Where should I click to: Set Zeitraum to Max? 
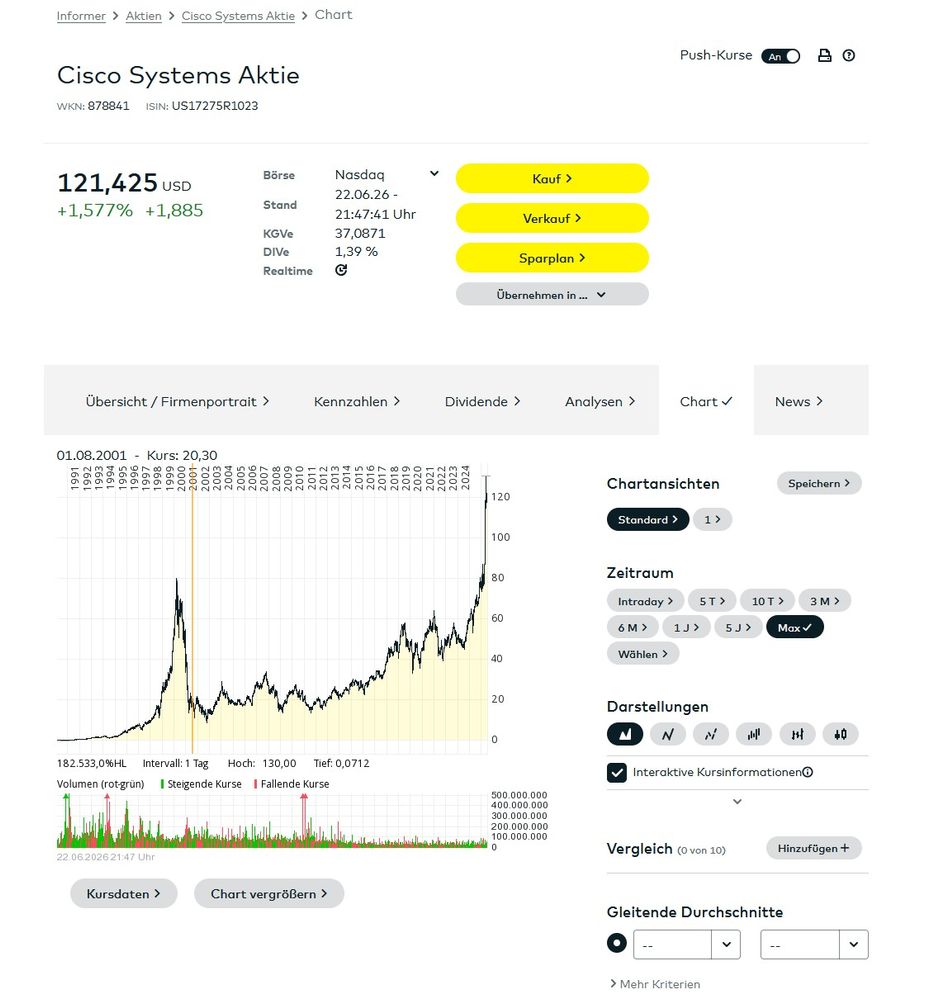(795, 628)
